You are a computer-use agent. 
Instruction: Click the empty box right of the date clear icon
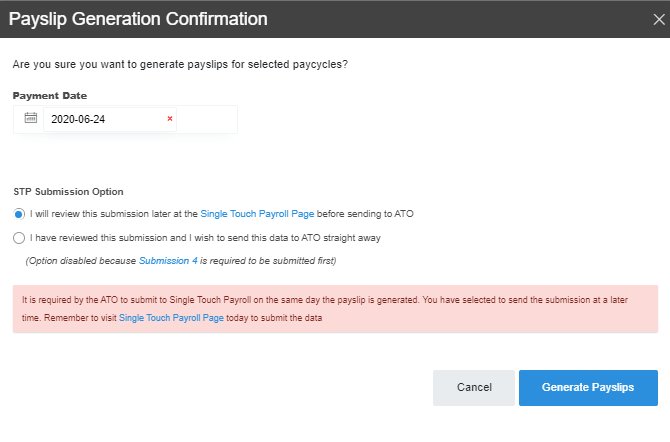[207, 119]
